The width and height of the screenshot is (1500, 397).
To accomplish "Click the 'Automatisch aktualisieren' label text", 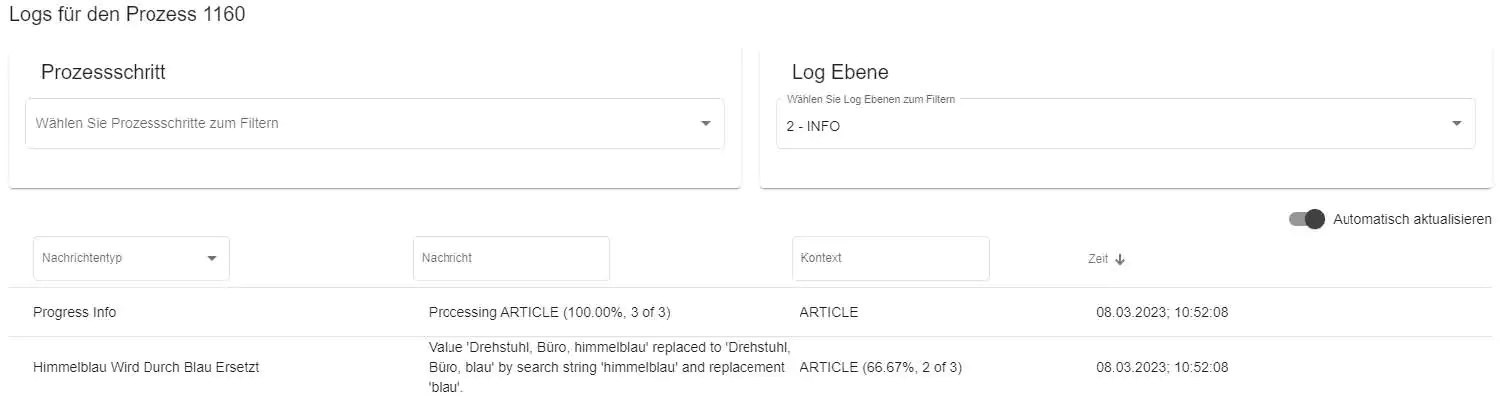I will coord(1412,219).
